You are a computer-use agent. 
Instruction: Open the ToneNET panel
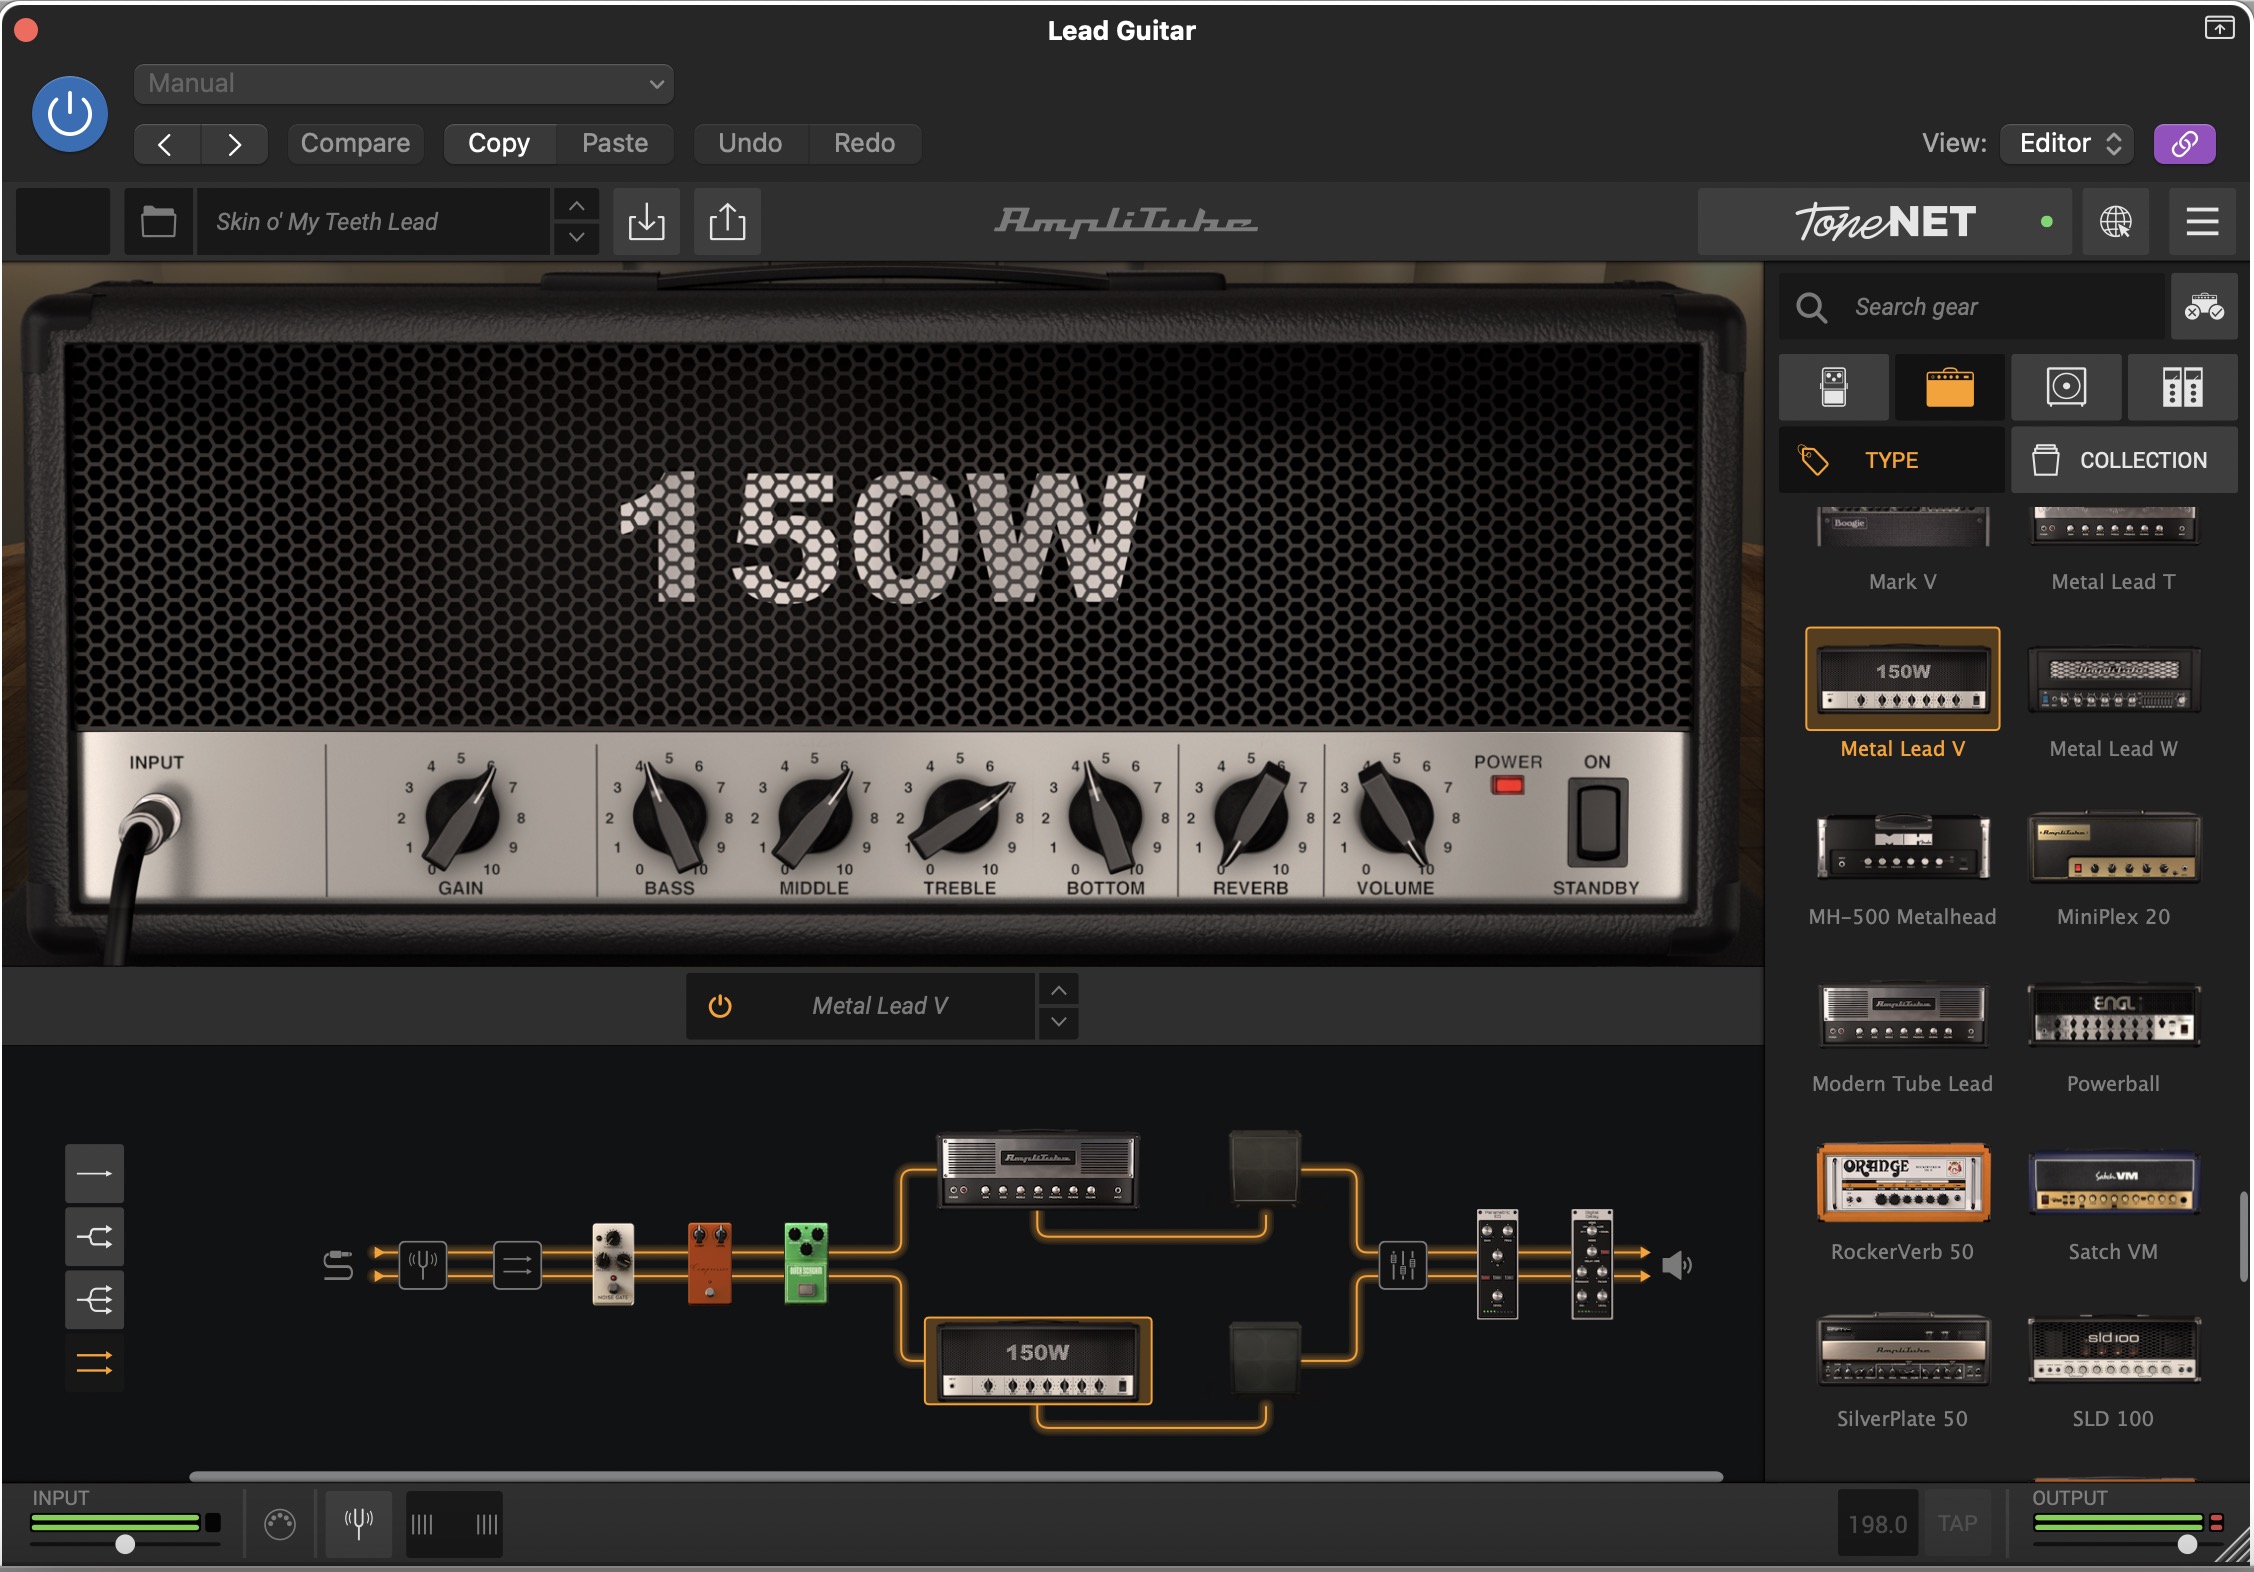(1885, 221)
